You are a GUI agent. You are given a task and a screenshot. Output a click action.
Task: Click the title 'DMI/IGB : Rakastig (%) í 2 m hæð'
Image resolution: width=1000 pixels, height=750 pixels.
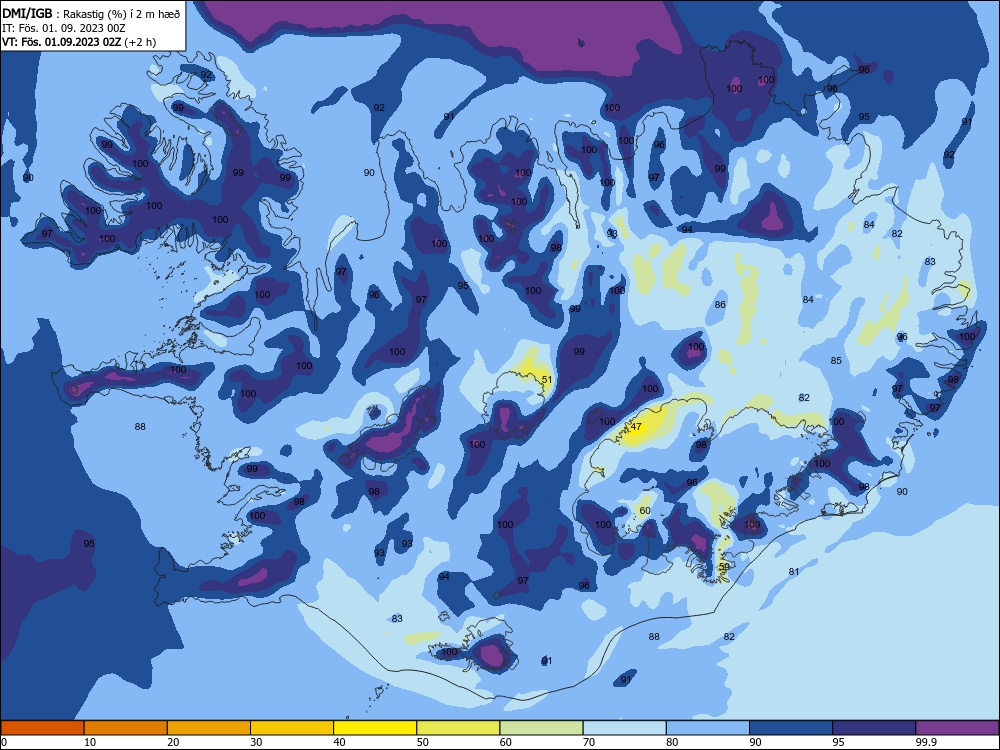pos(92,13)
